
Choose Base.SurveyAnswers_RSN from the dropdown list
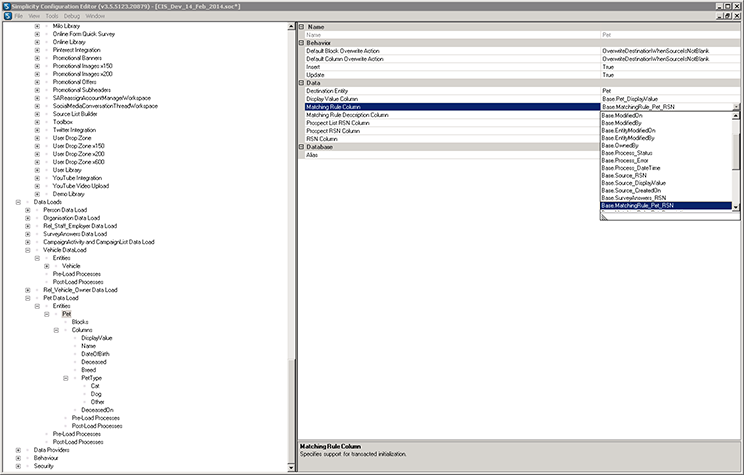tap(666, 198)
